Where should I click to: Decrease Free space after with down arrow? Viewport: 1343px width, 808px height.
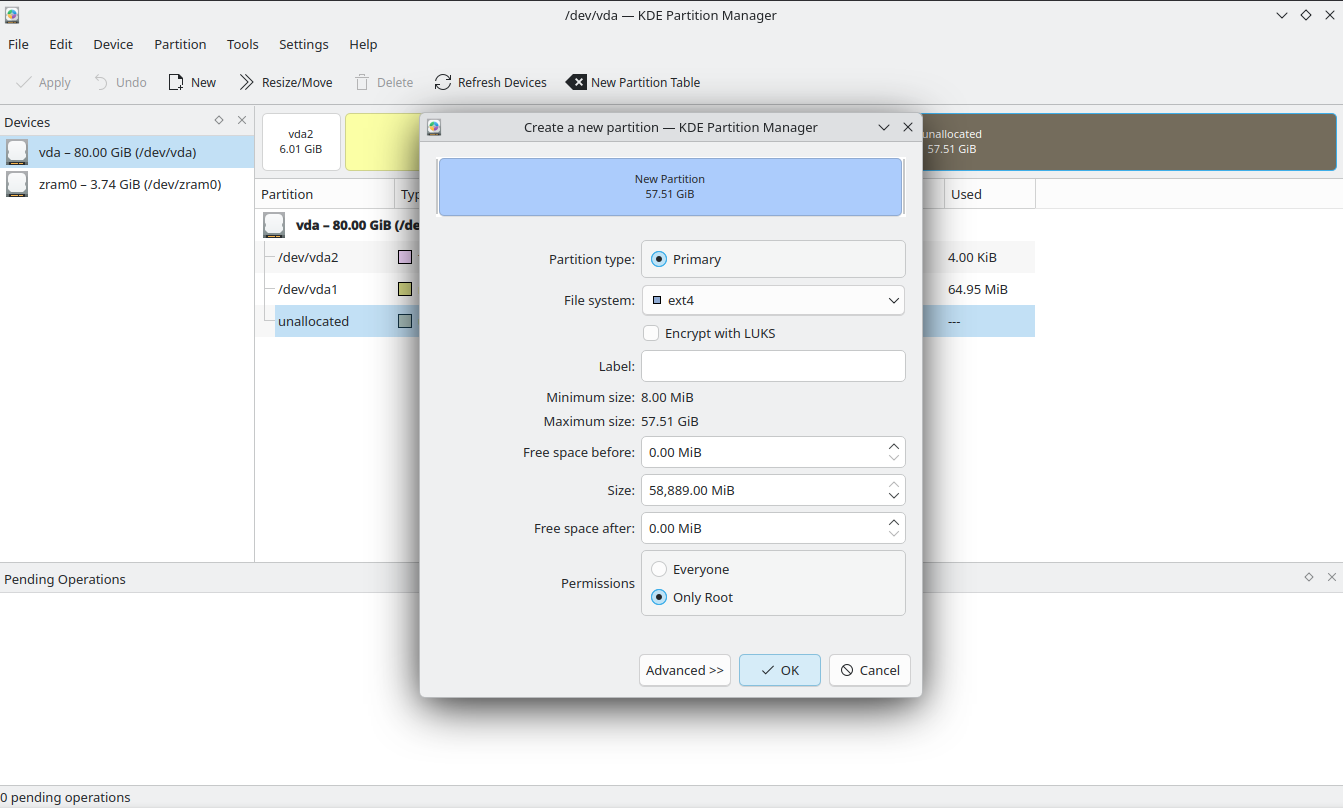894,534
